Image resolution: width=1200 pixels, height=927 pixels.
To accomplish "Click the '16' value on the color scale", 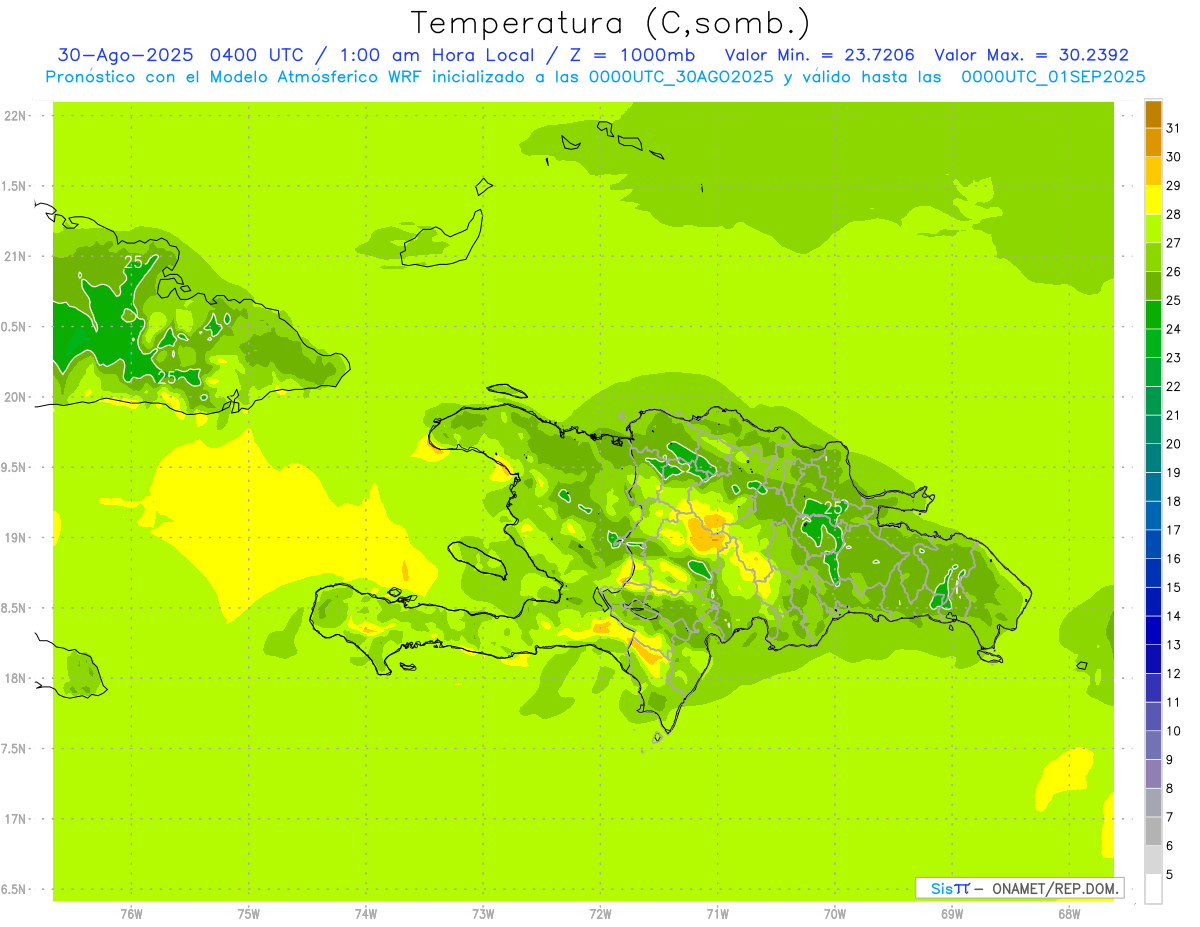I will pos(1174,559).
